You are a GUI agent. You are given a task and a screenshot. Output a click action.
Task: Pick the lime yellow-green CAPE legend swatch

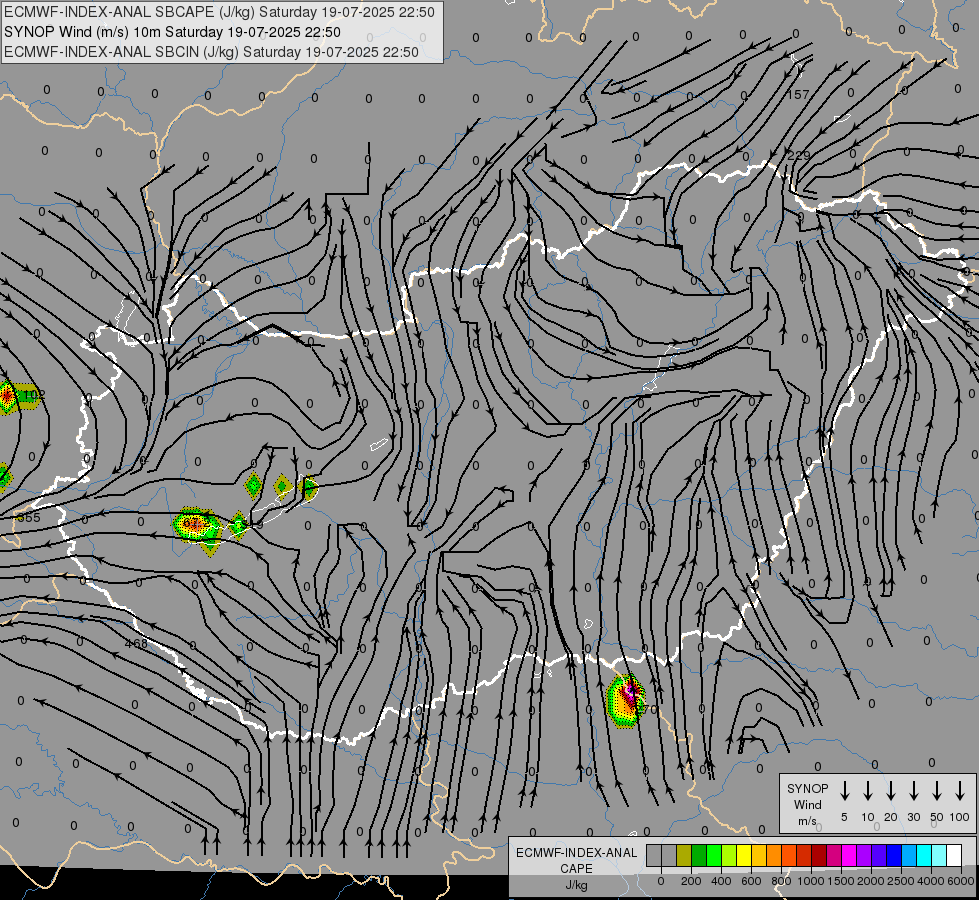[x=729, y=855]
